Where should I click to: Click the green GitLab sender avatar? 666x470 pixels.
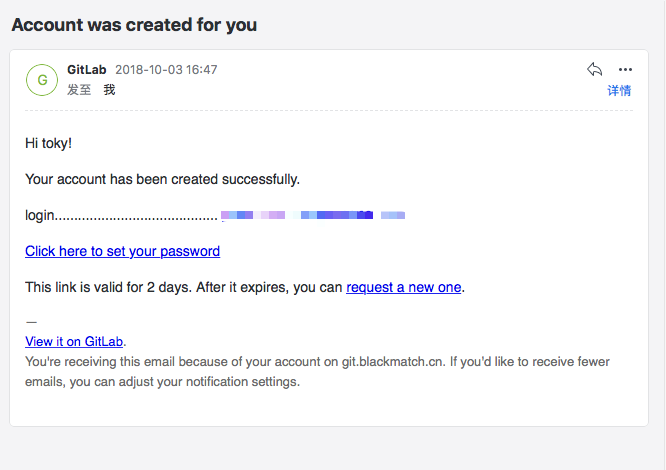[x=42, y=79]
